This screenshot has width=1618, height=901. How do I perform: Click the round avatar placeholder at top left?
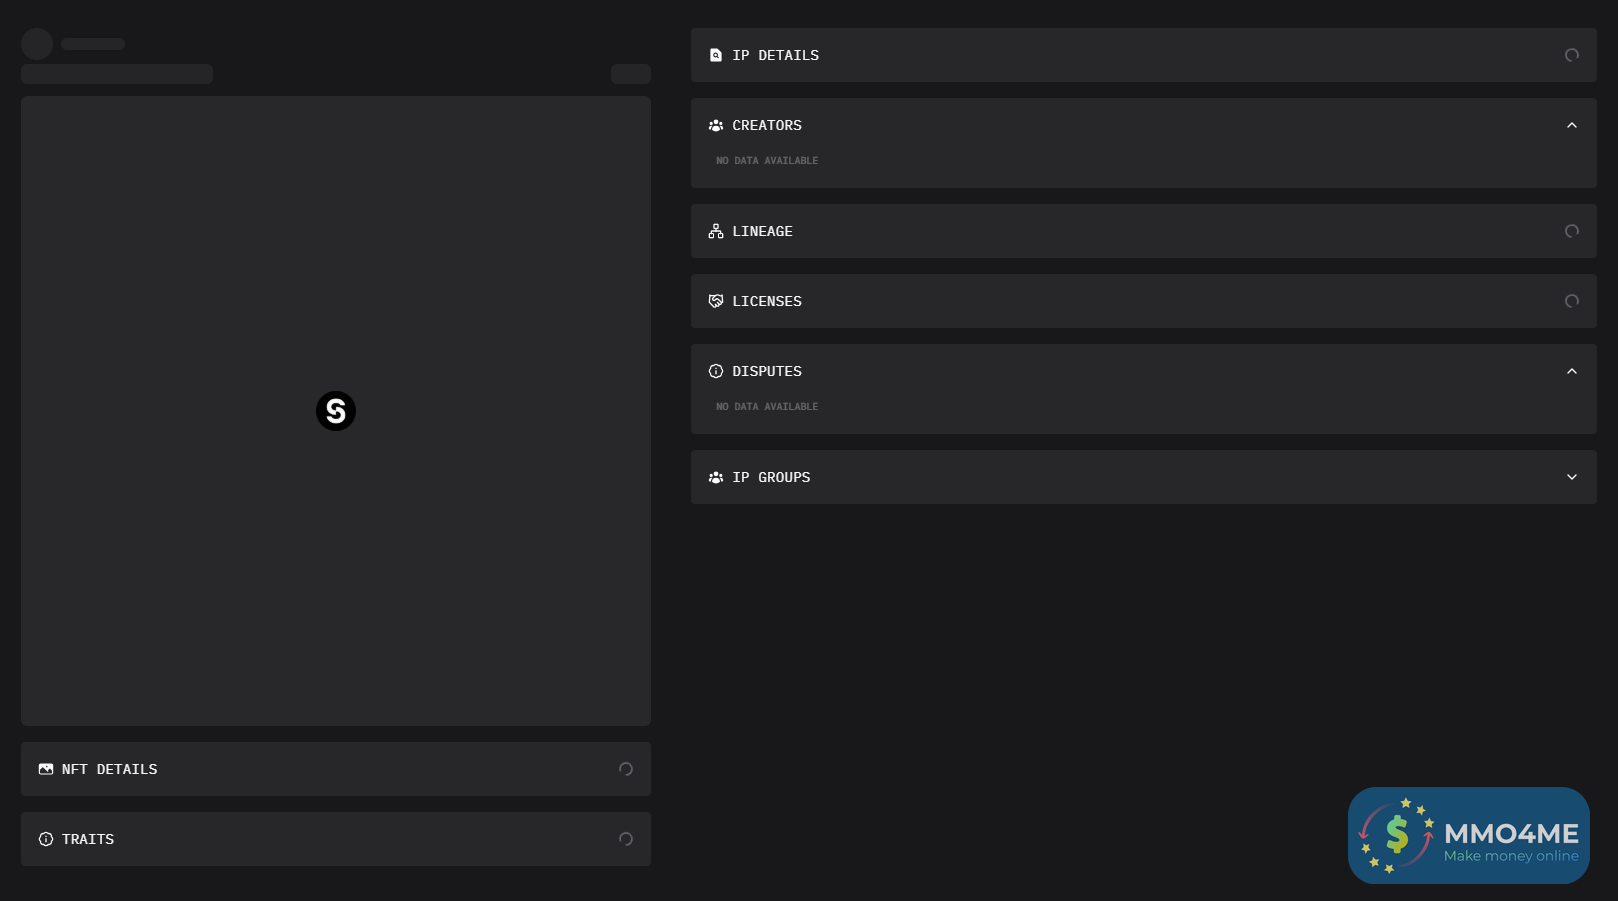[x=37, y=44]
